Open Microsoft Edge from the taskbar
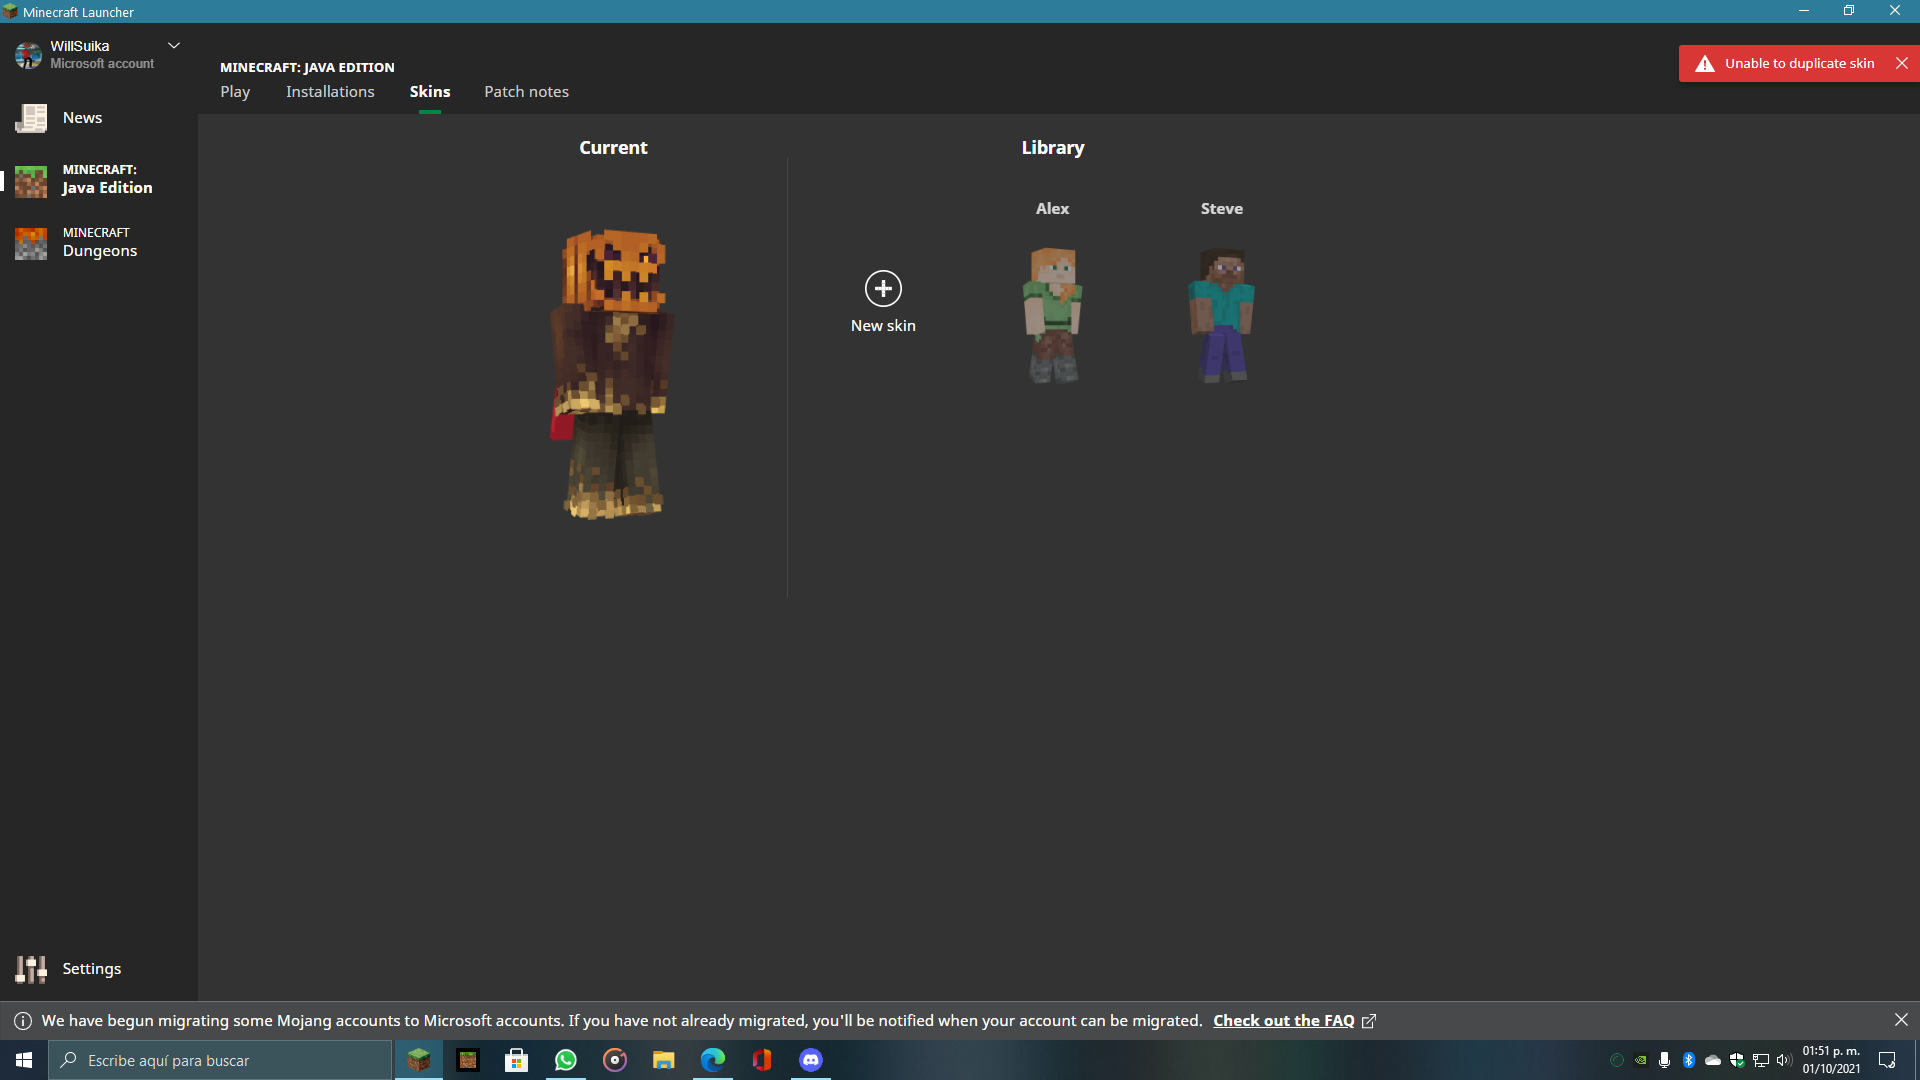Image resolution: width=1920 pixels, height=1080 pixels. (713, 1060)
